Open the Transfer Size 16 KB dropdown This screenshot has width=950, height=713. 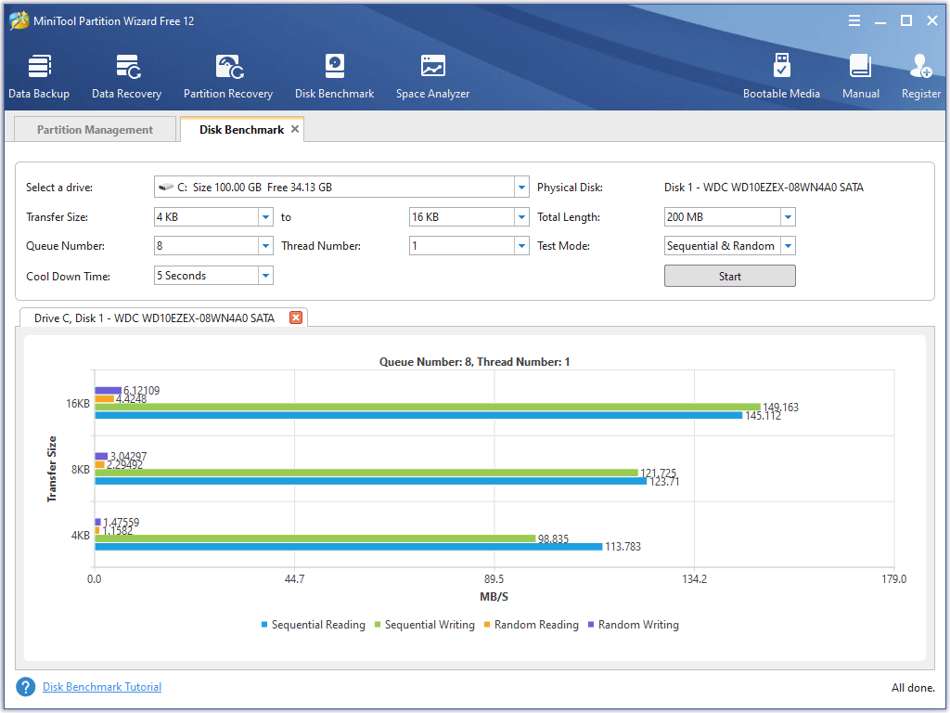522,217
